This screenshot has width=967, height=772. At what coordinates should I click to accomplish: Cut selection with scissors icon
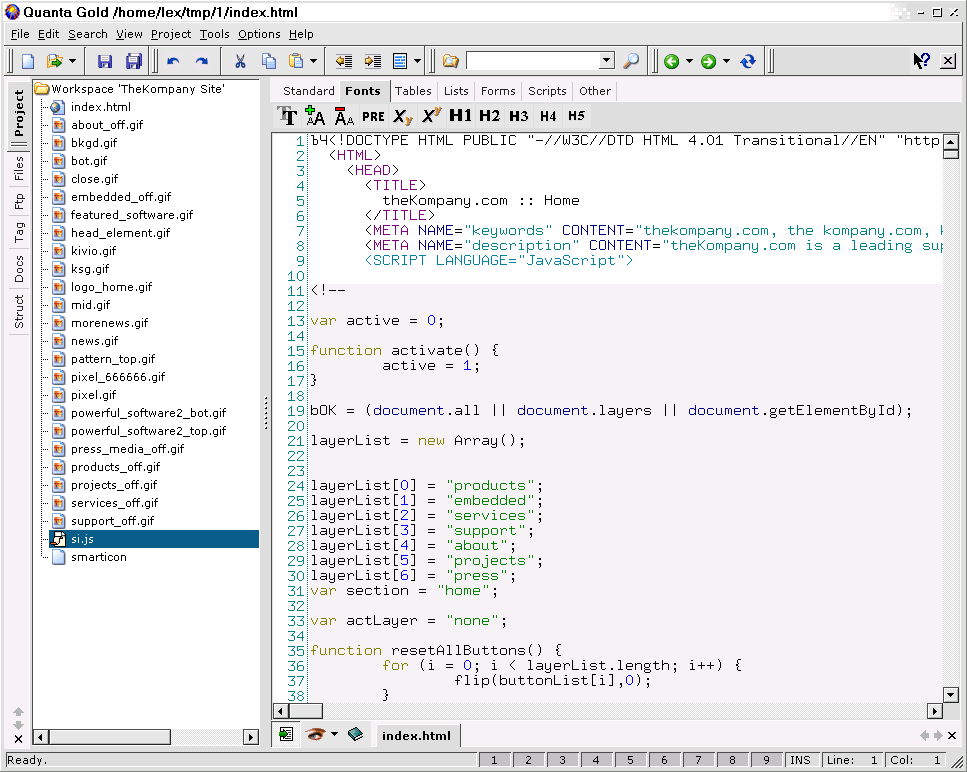tap(240, 61)
